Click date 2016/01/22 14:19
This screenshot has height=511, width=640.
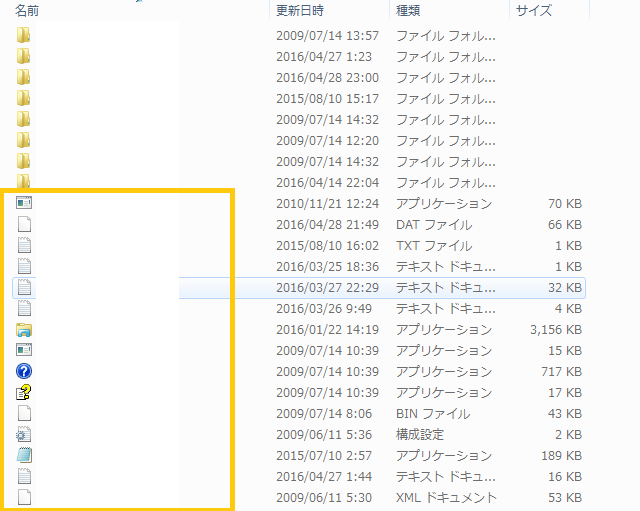coord(327,330)
